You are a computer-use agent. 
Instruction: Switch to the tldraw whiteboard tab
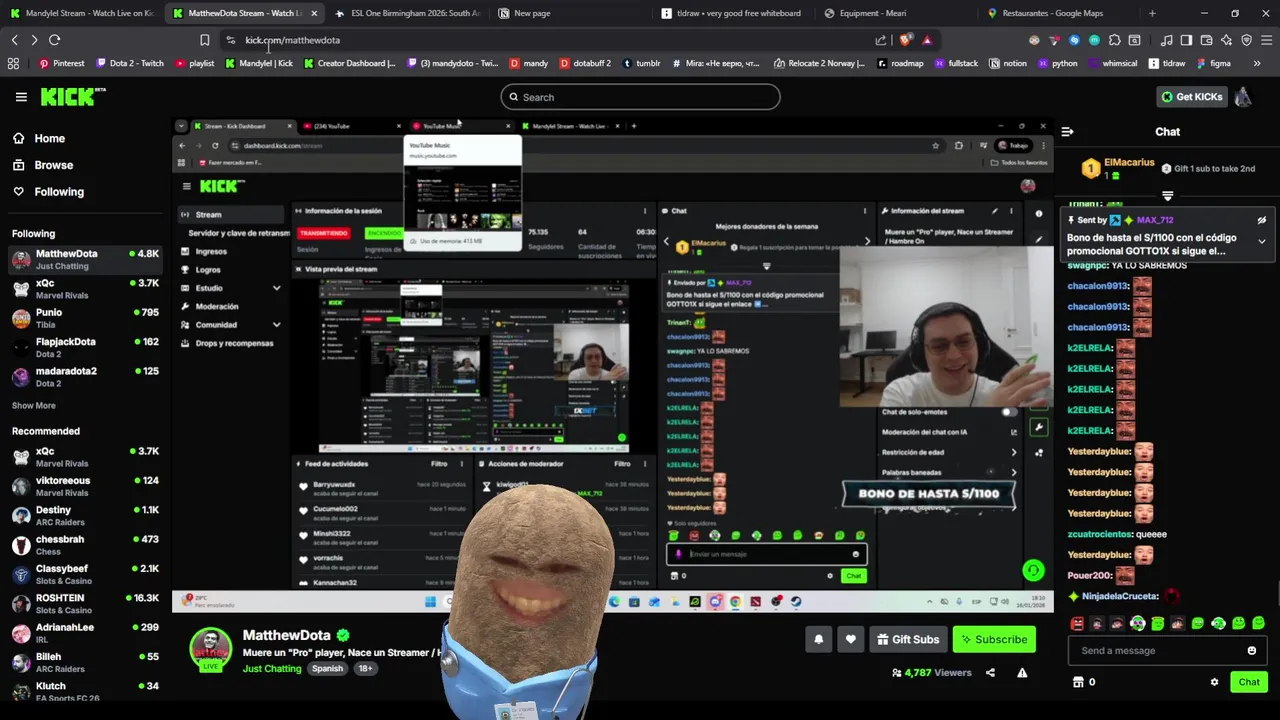coord(733,13)
